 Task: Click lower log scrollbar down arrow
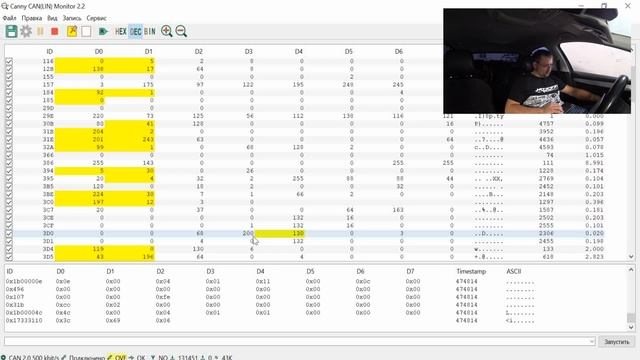click(x=631, y=327)
